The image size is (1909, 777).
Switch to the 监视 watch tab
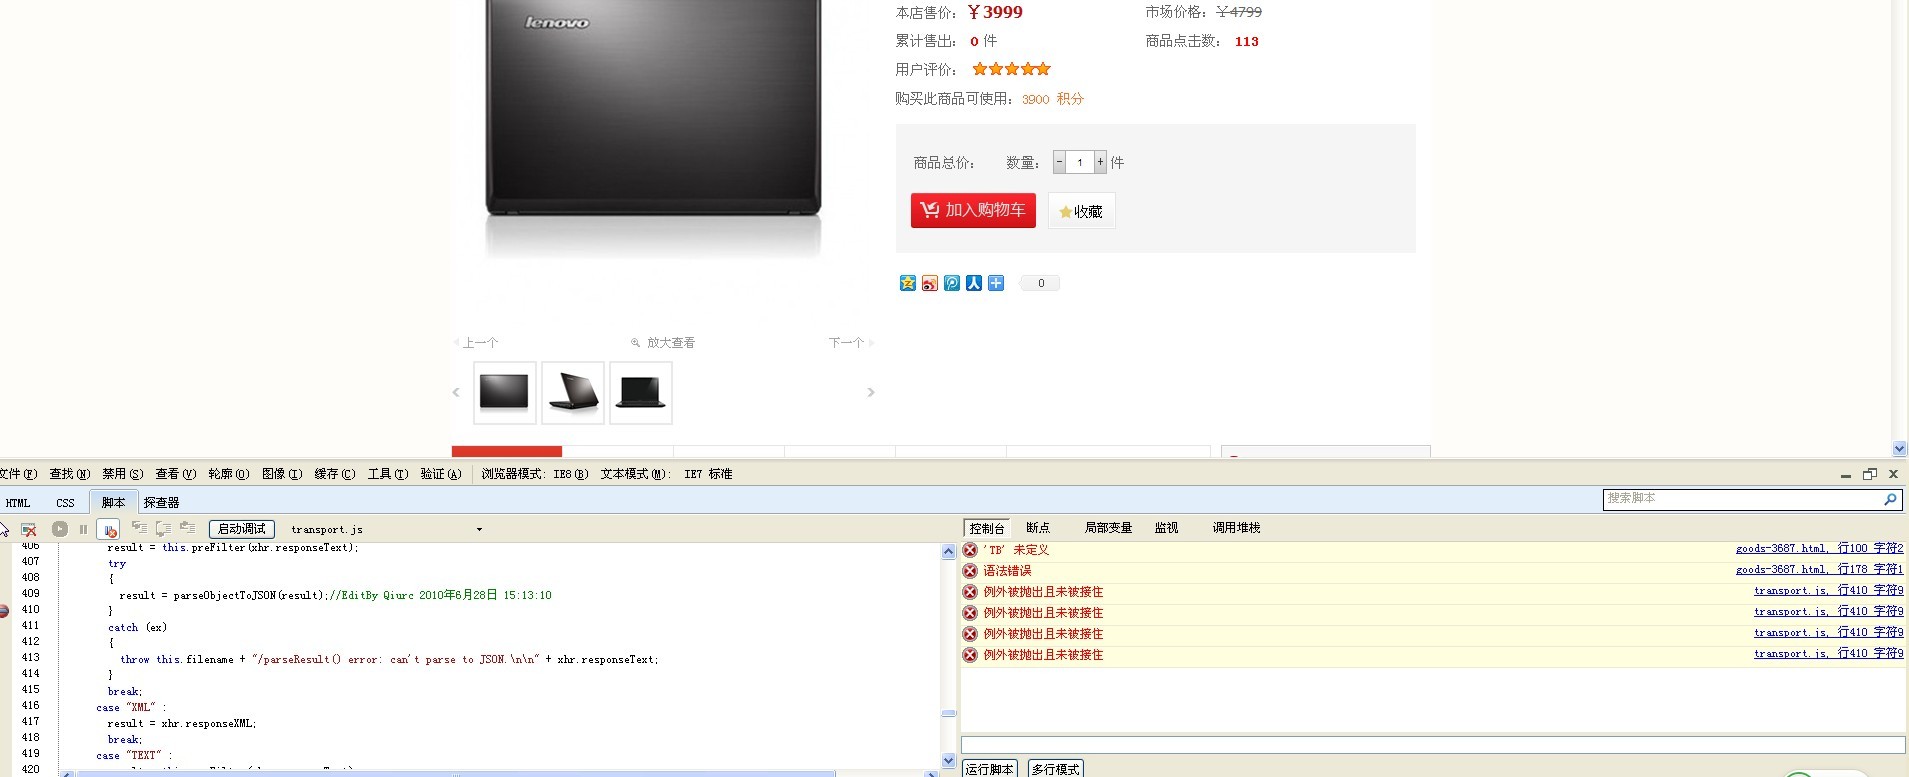tap(1166, 528)
